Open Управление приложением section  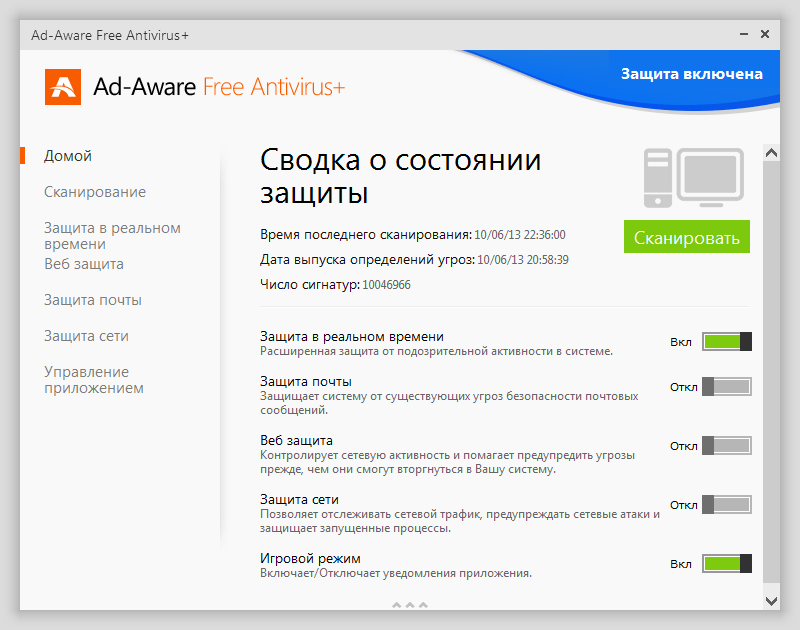click(x=94, y=380)
